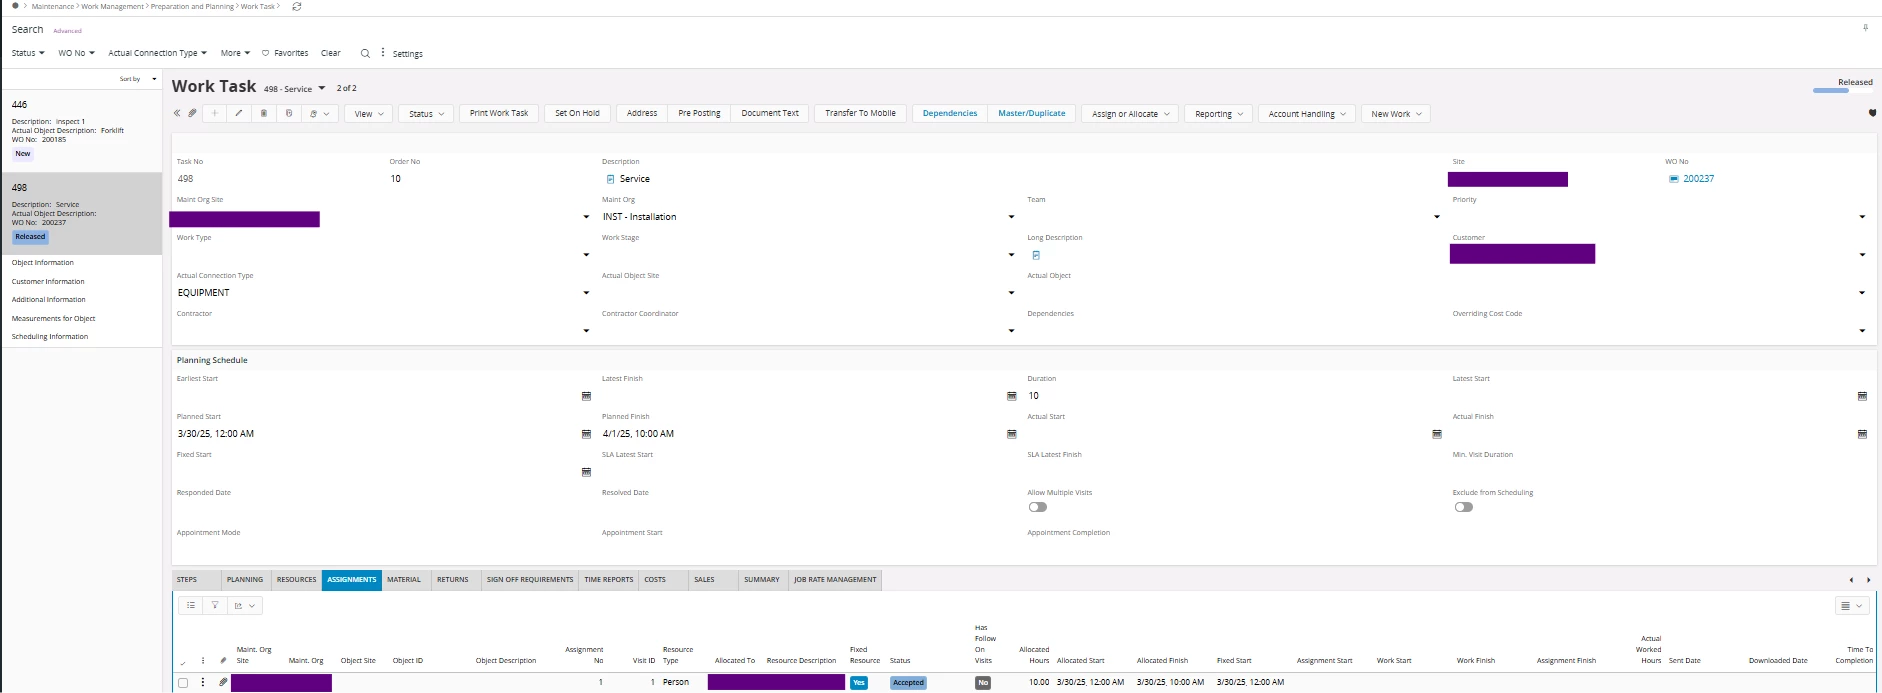This screenshot has width=1882, height=693.
Task: Open the Maint Org INST - Installation dropdown
Action: [1011, 217]
